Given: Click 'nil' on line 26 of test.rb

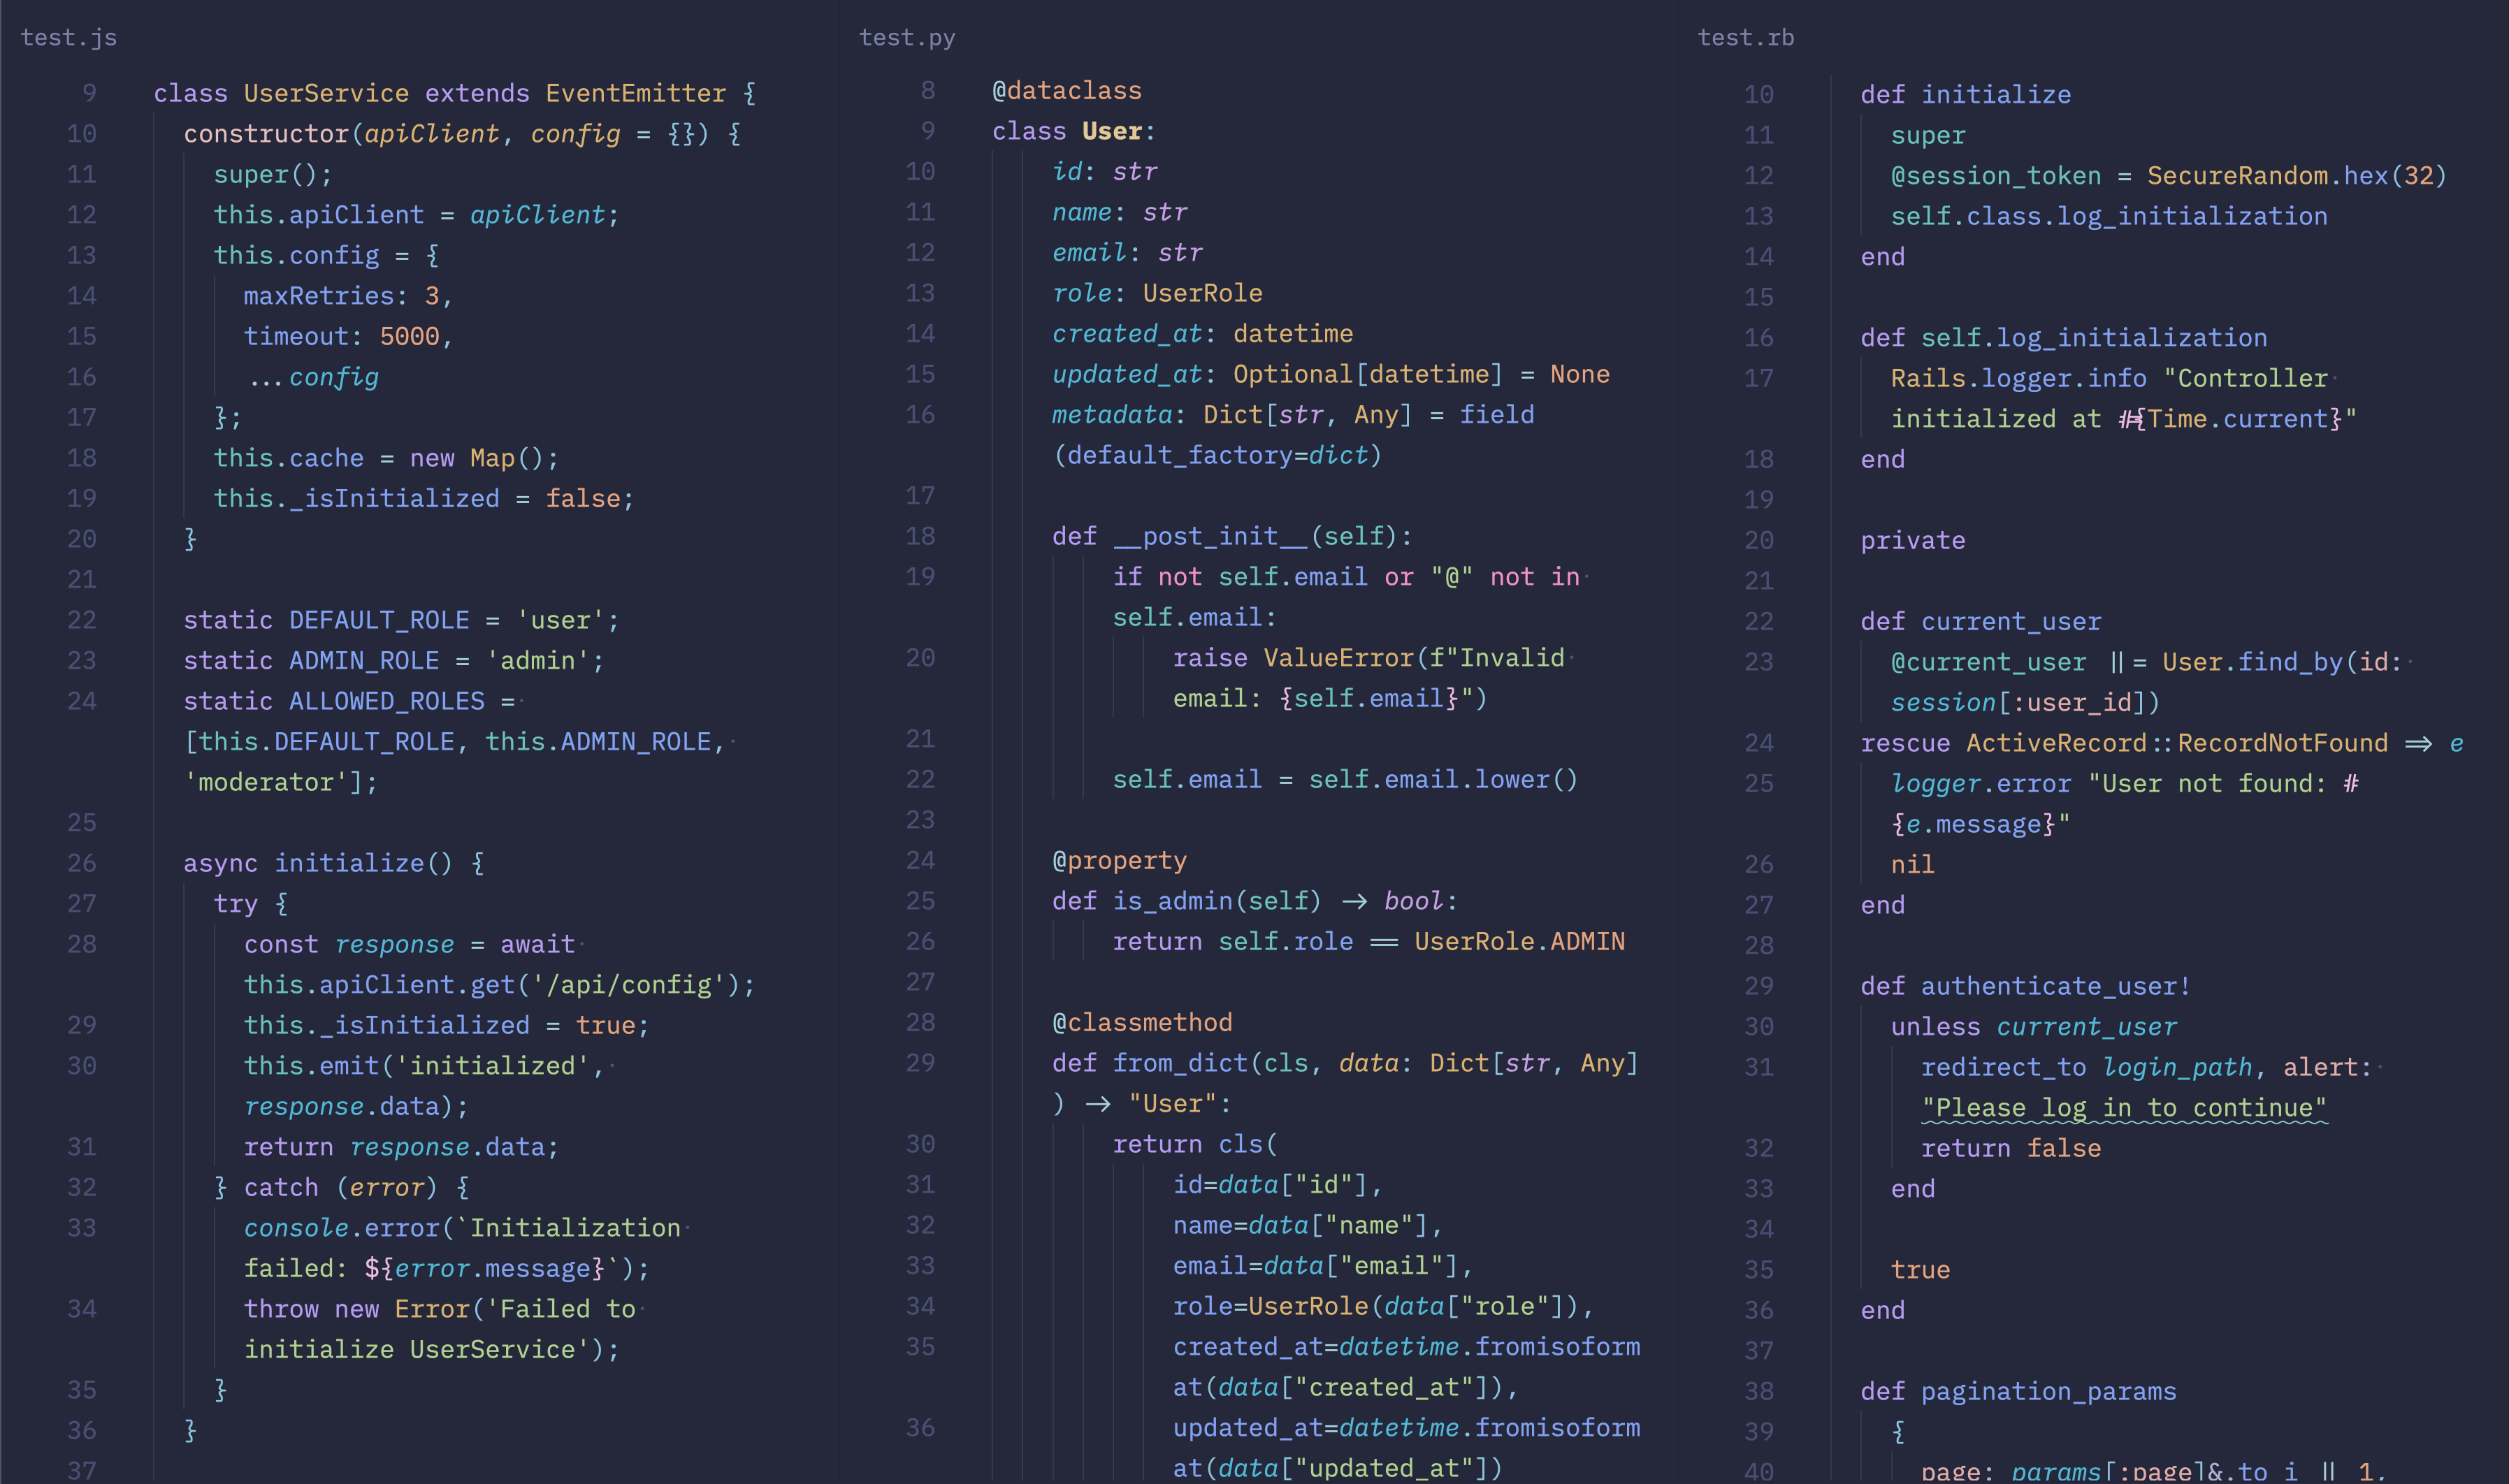Looking at the screenshot, I should pos(1913,864).
